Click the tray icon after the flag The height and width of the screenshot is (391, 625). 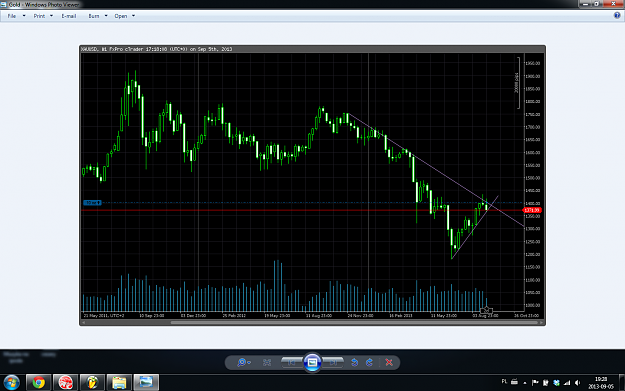click(x=546, y=383)
